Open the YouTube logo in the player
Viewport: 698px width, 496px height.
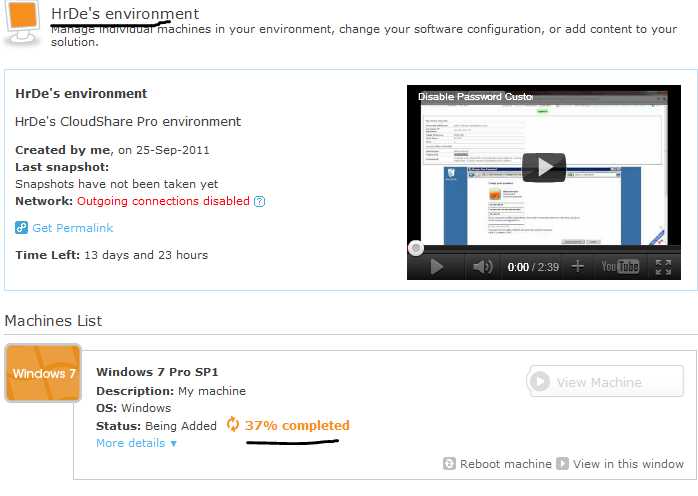point(620,267)
